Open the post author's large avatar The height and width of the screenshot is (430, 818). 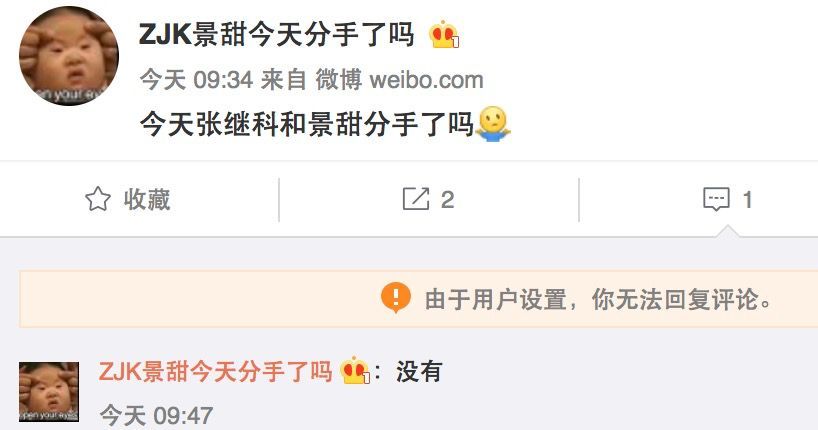[69, 56]
